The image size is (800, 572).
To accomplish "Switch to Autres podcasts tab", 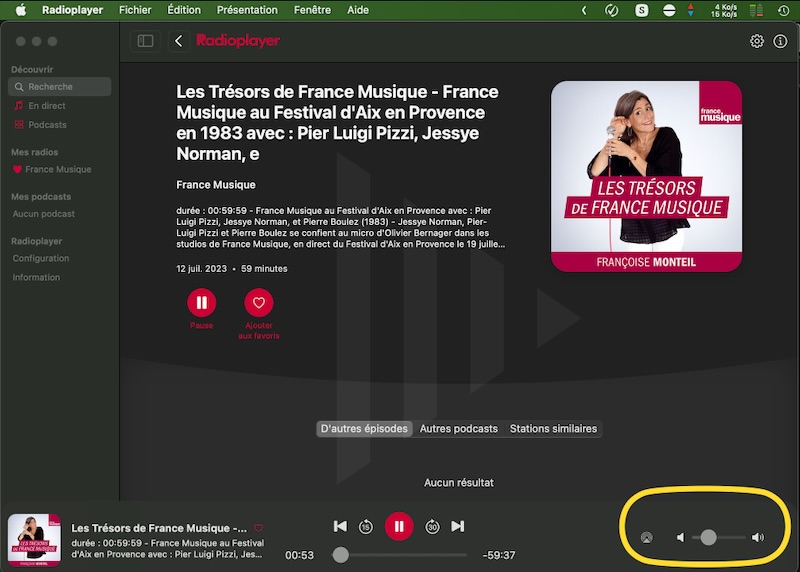I will coord(458,429).
